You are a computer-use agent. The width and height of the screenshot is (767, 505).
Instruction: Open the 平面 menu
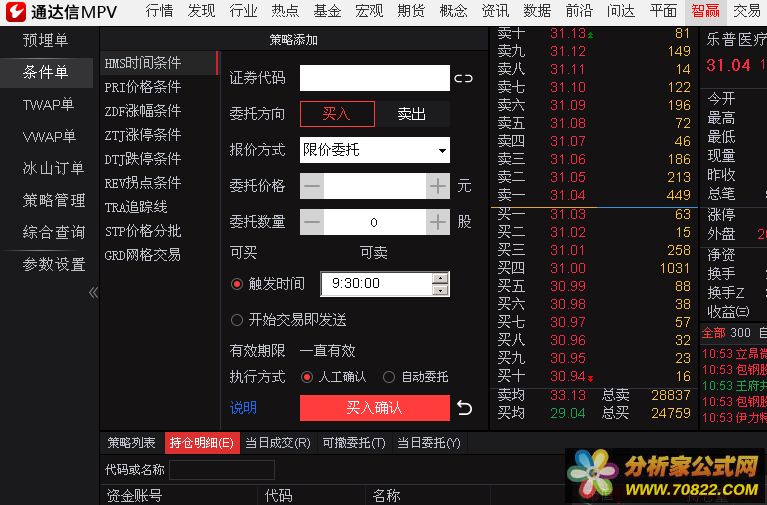tap(663, 11)
